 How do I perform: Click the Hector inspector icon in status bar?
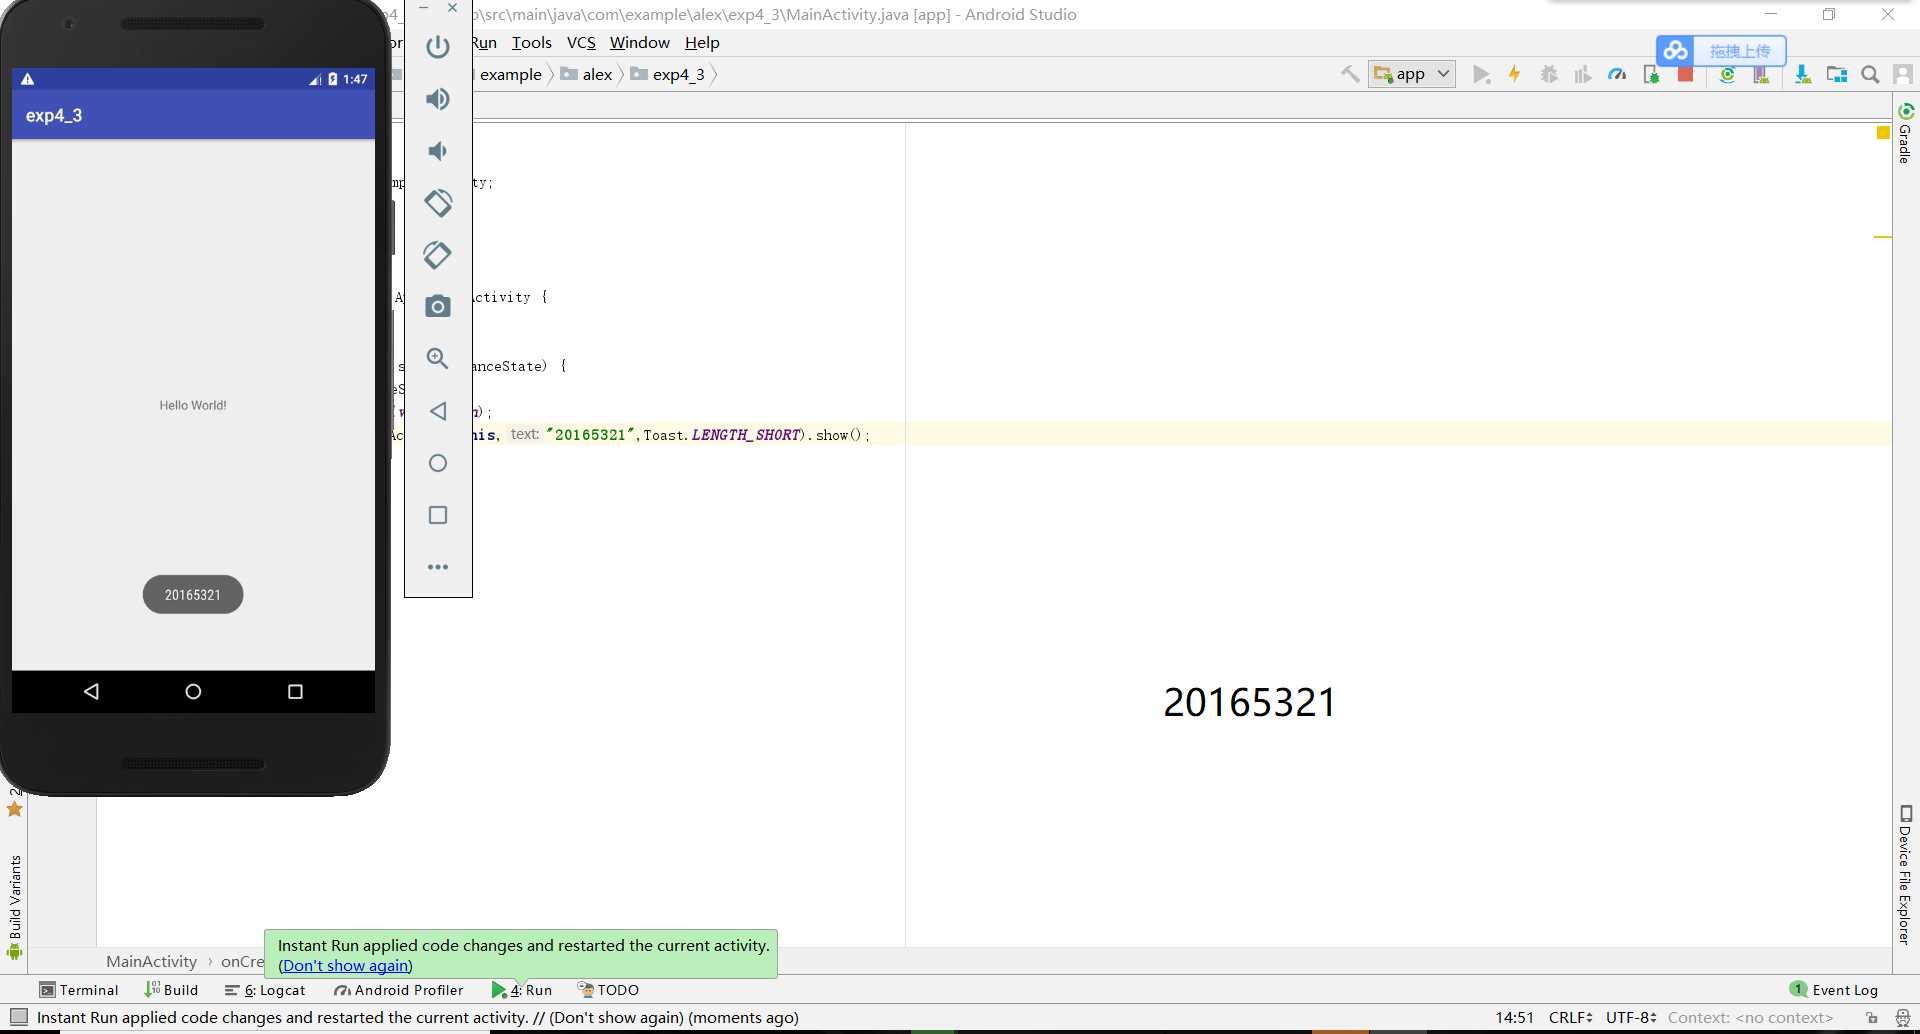[x=1903, y=1017]
